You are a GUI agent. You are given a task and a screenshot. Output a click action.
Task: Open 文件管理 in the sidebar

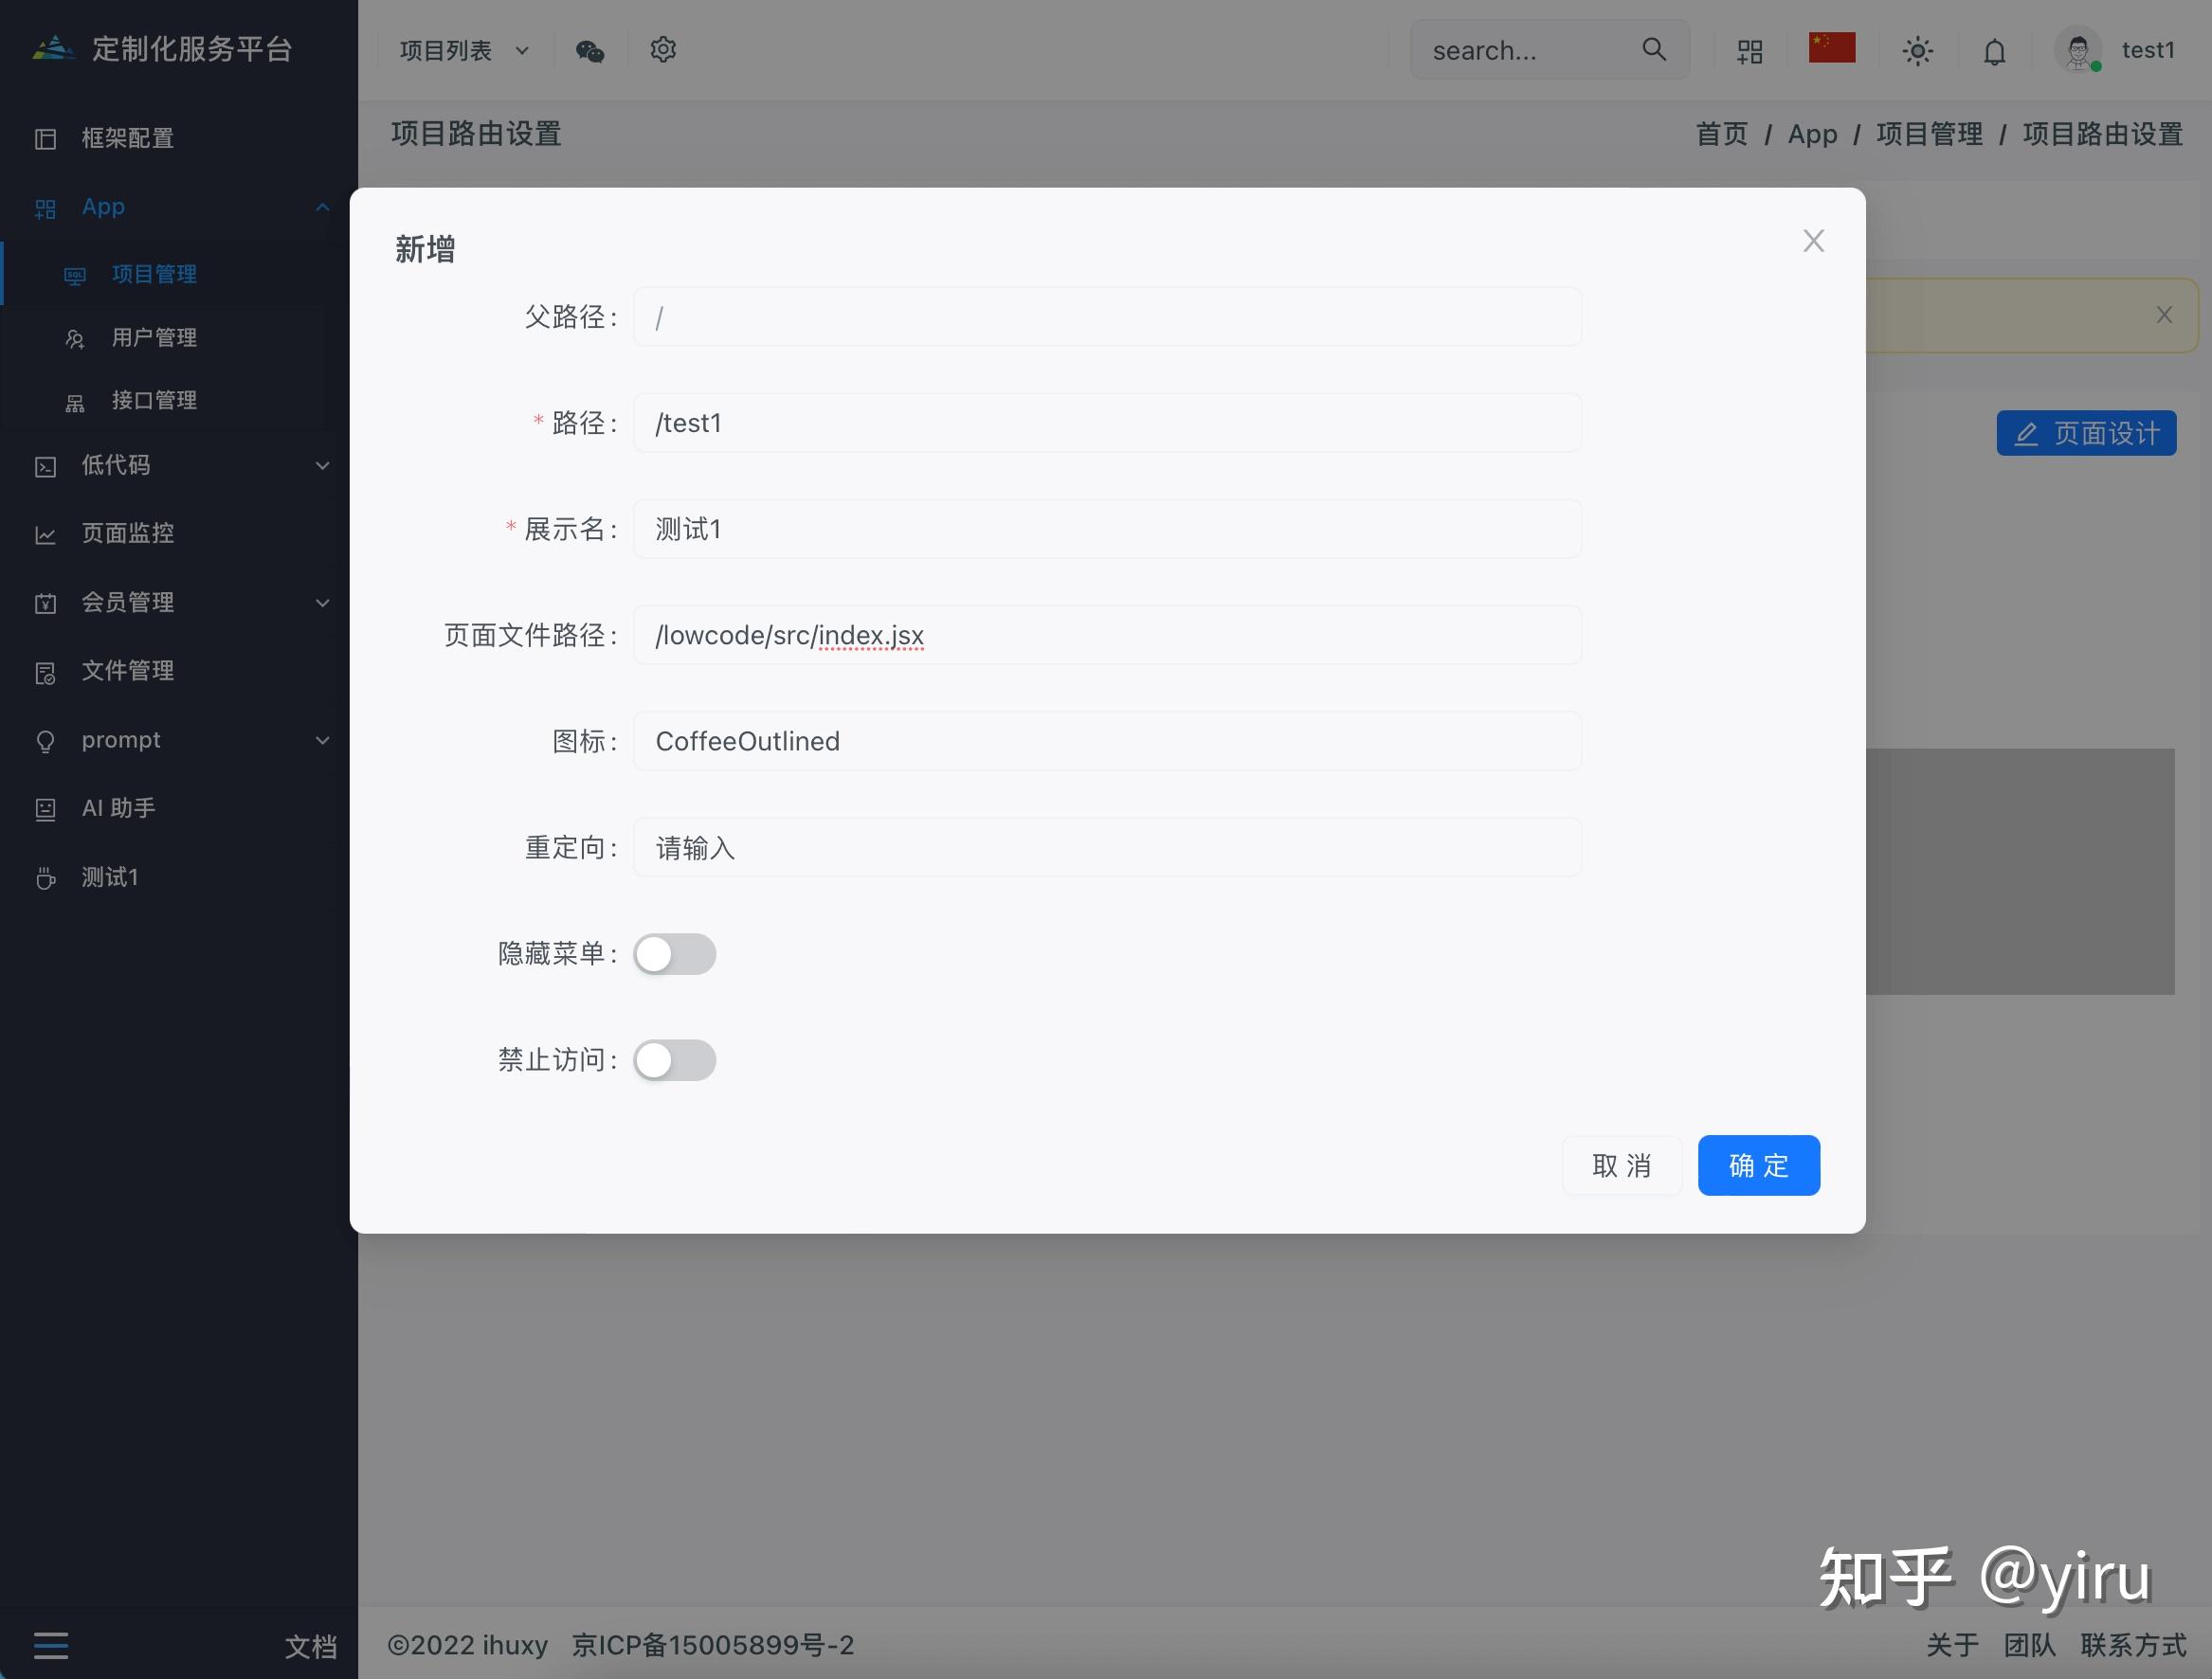point(179,670)
